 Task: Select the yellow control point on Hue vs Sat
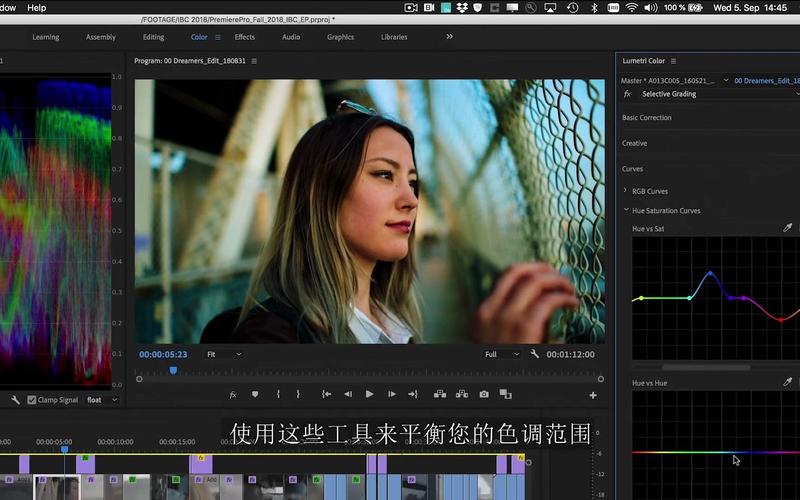(641, 298)
